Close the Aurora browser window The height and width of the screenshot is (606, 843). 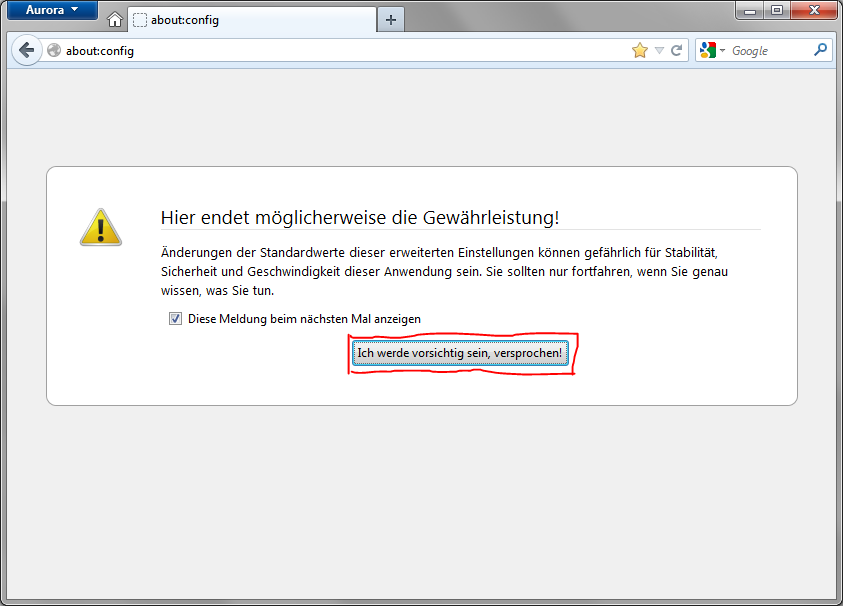pos(814,10)
